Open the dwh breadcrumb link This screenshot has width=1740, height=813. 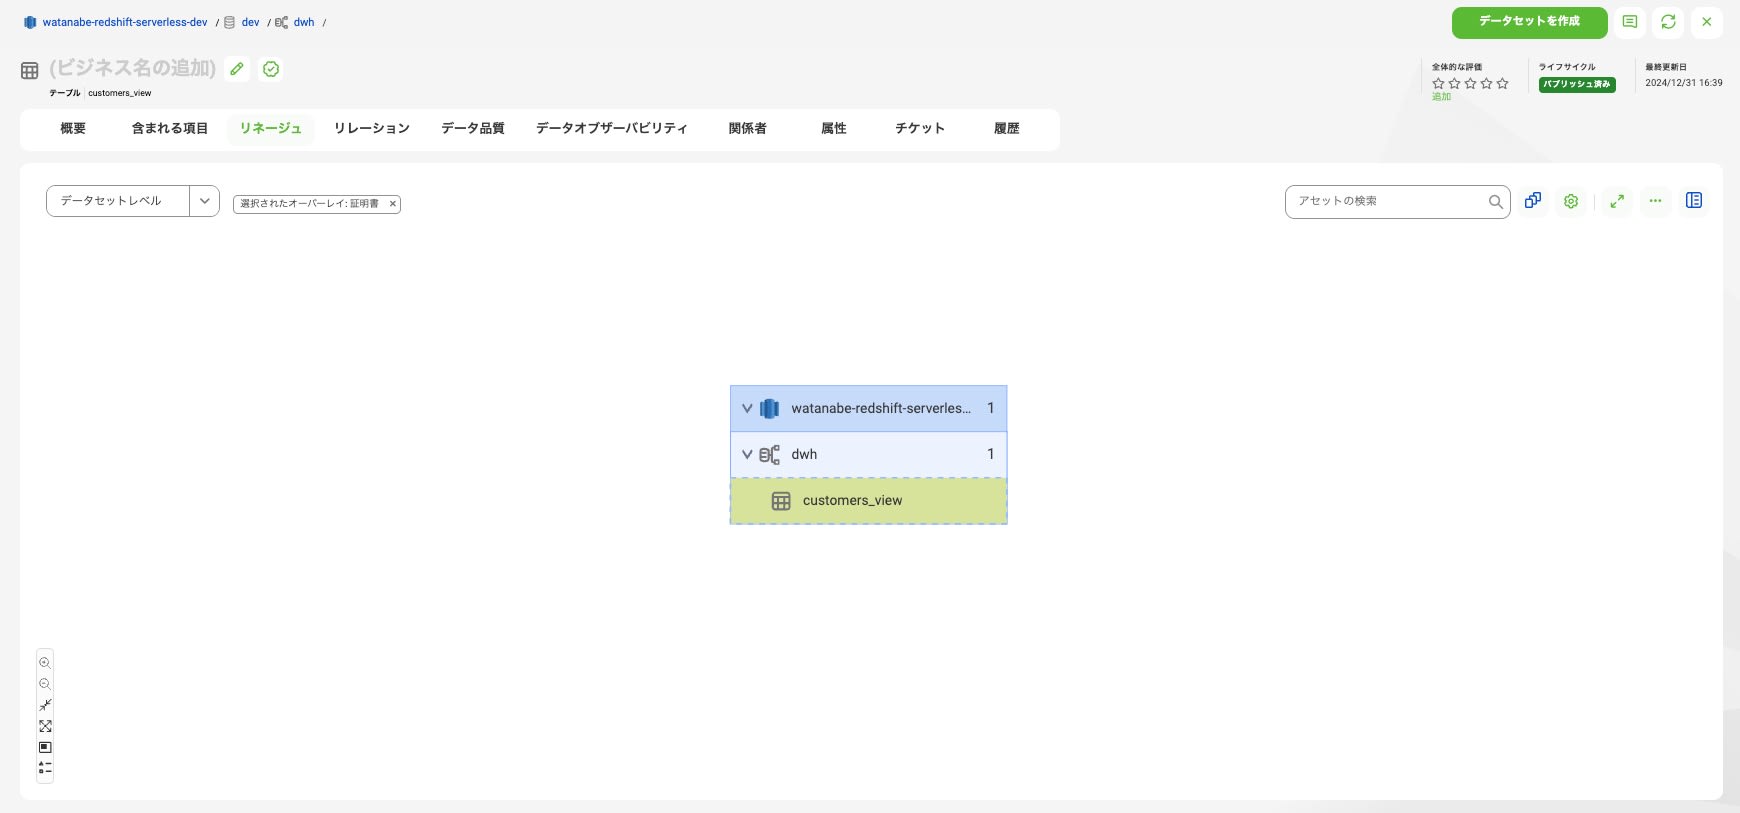tap(304, 22)
